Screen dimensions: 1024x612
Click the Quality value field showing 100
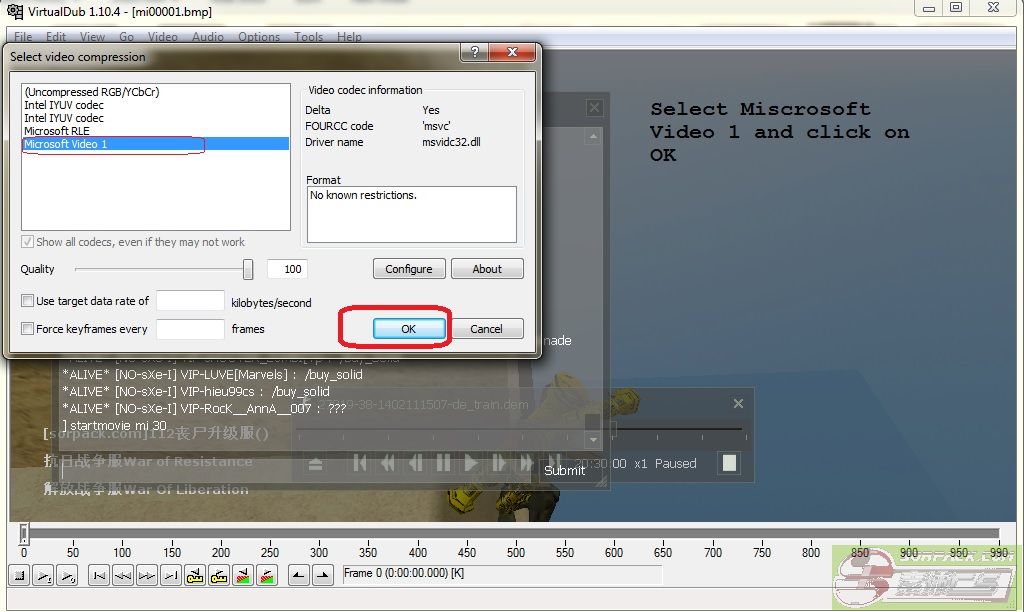click(x=287, y=269)
